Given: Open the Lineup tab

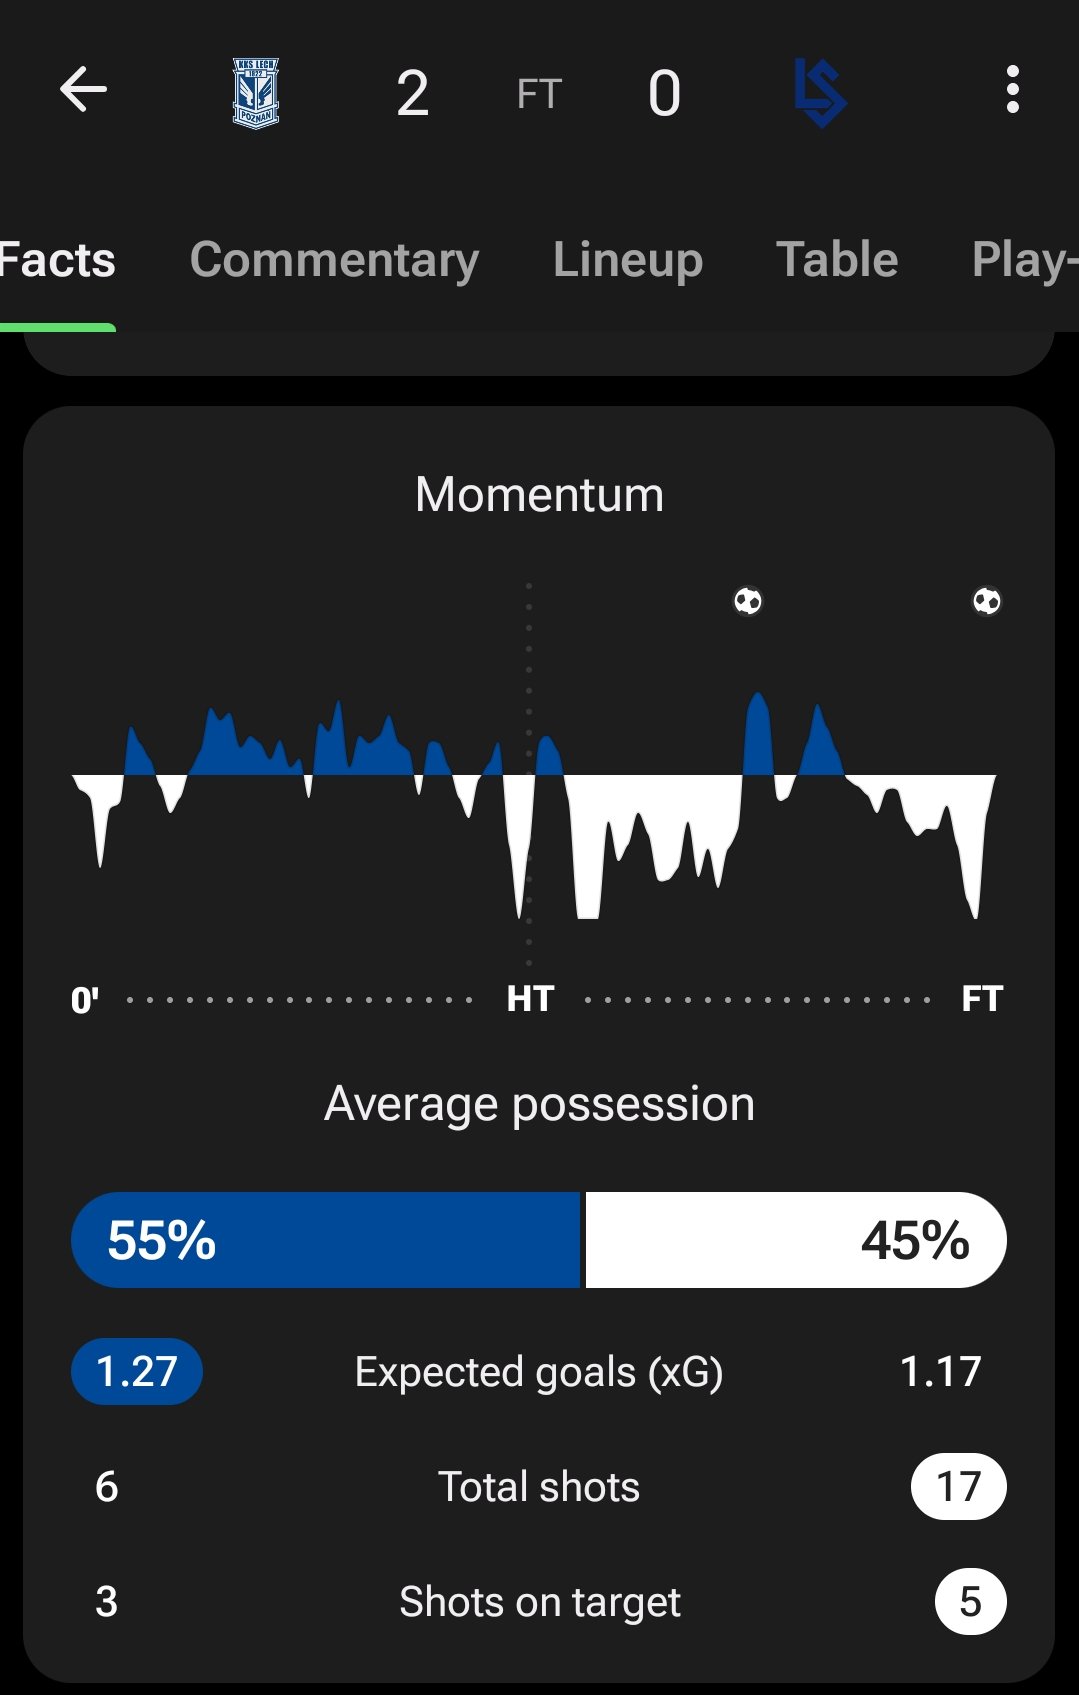Looking at the screenshot, I should tap(628, 260).
